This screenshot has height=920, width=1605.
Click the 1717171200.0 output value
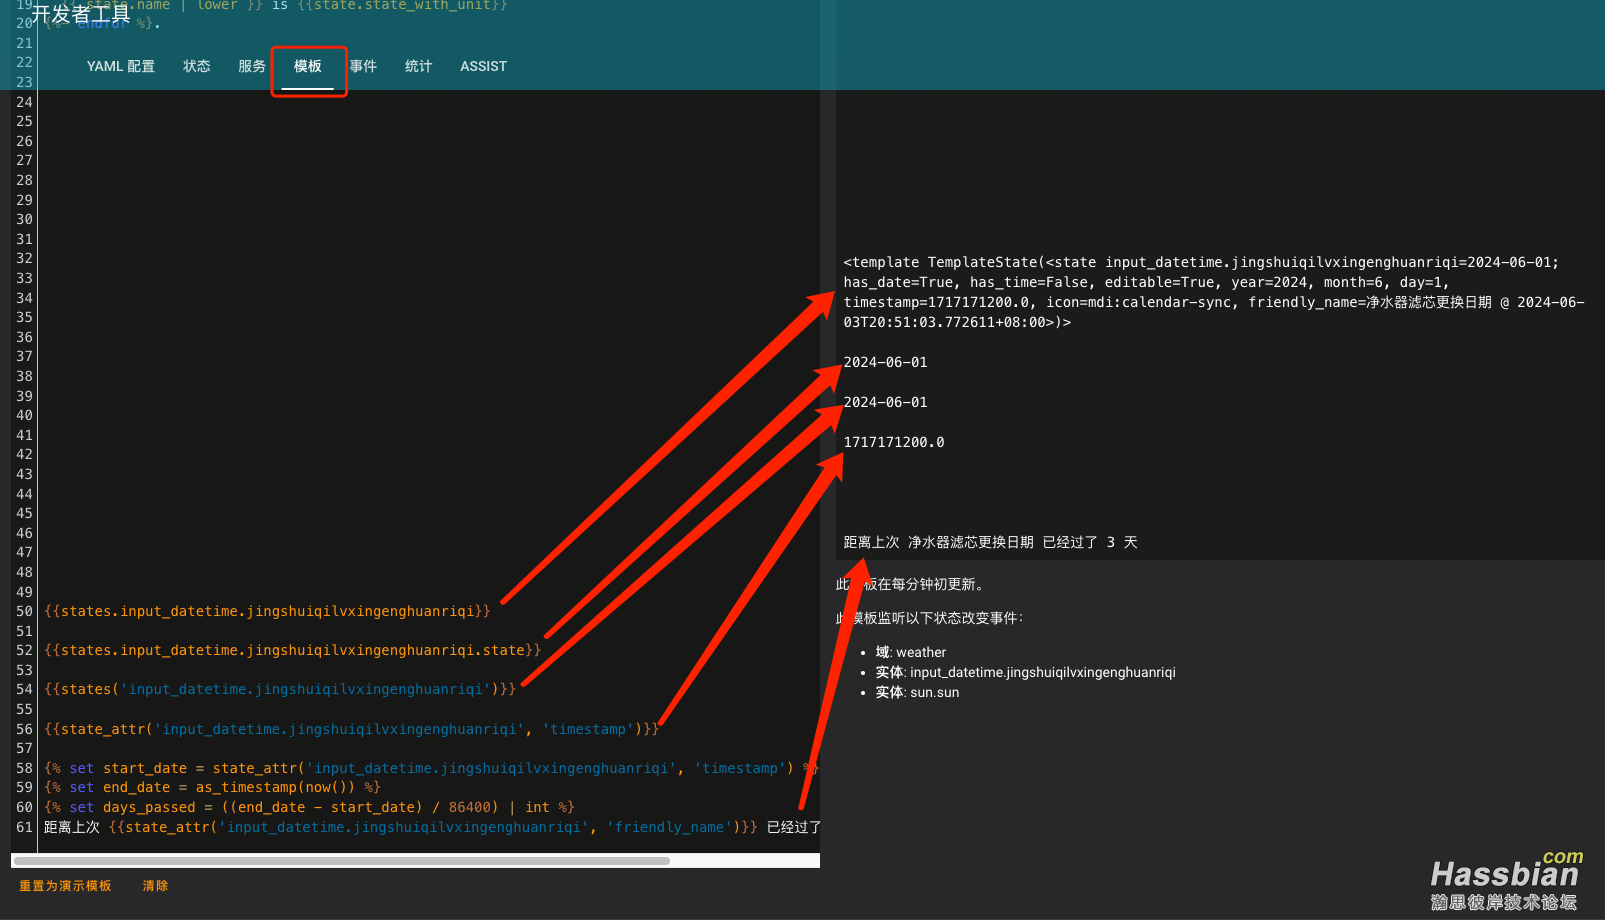coord(894,442)
